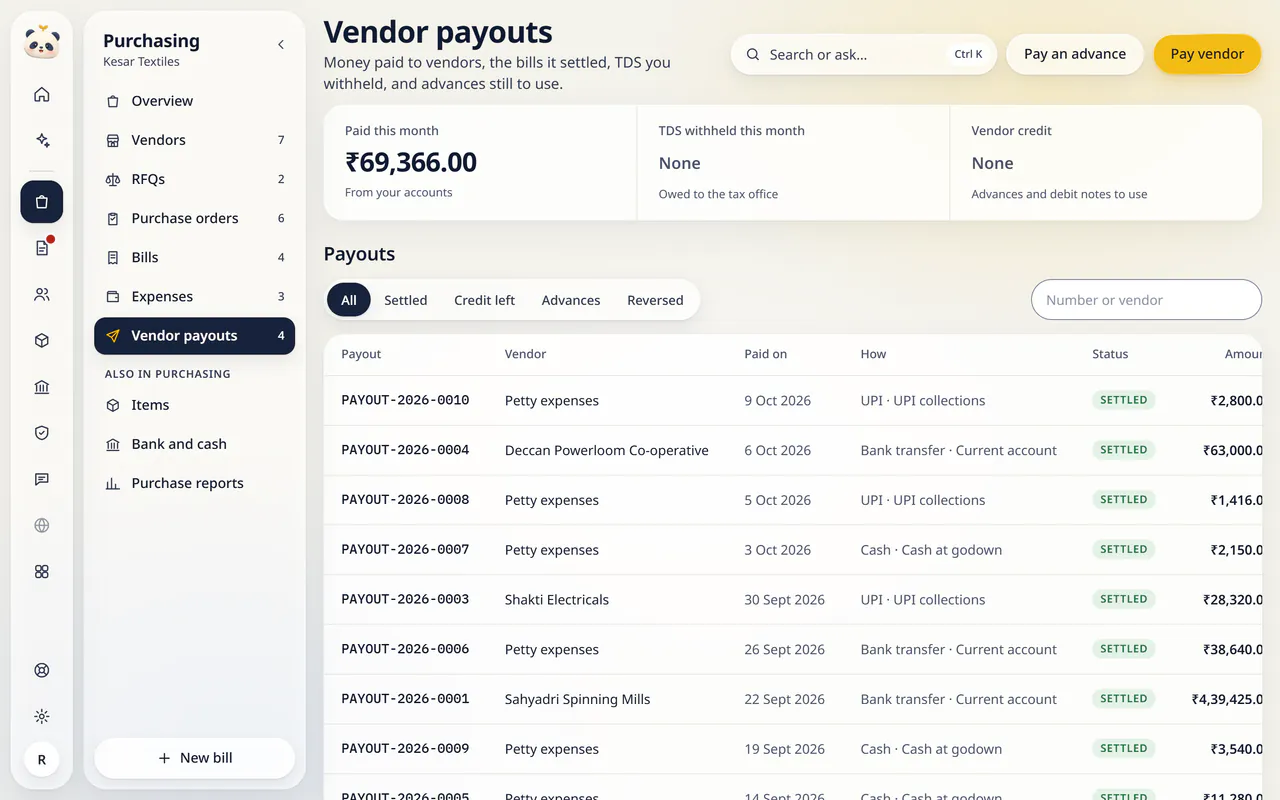Open the lifebuoy help icon

[x=42, y=670]
